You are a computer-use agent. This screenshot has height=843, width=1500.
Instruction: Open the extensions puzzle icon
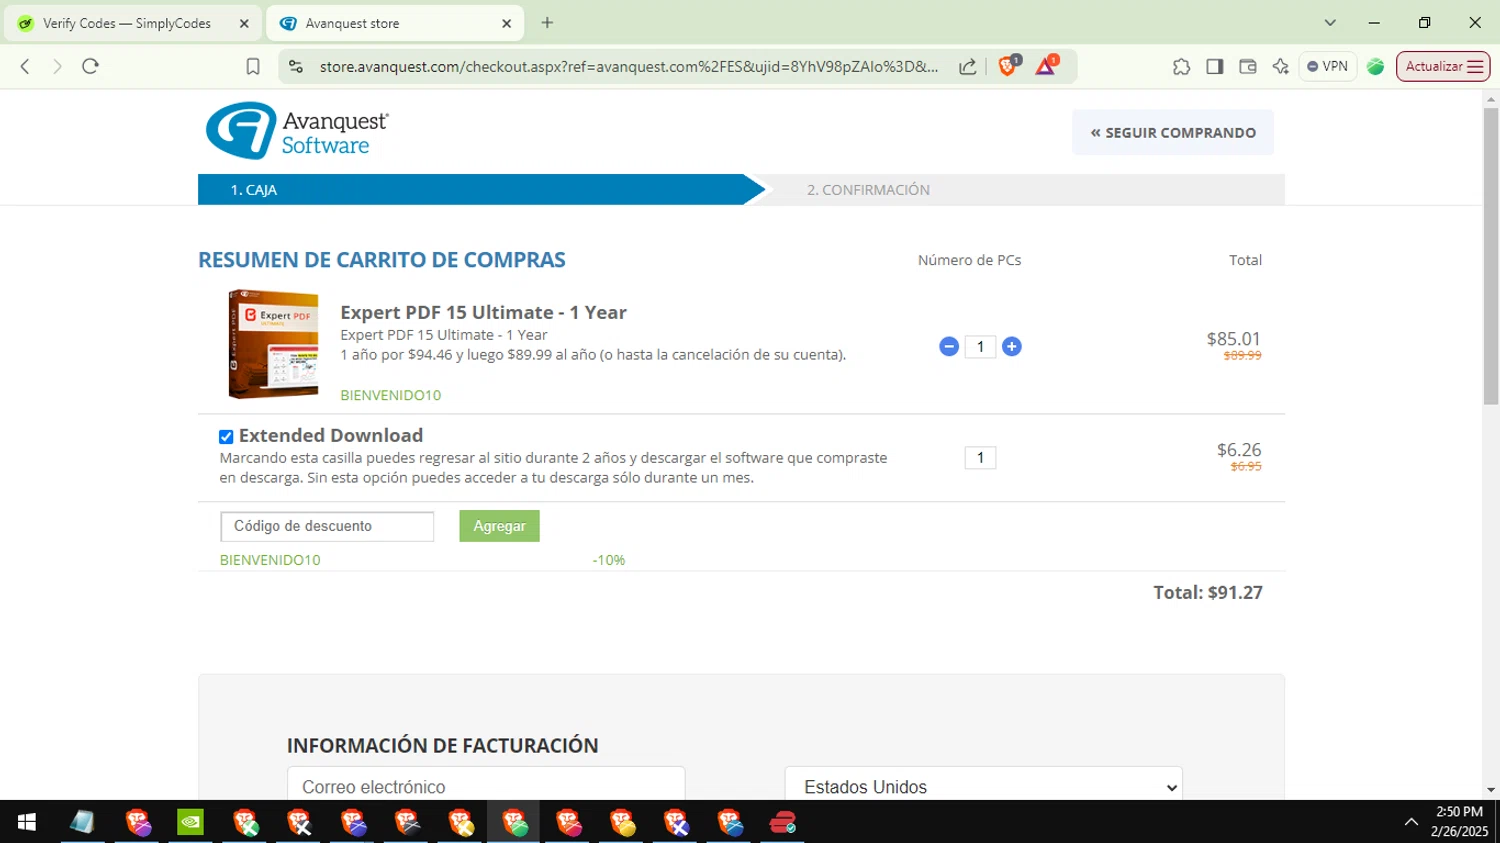click(1181, 66)
